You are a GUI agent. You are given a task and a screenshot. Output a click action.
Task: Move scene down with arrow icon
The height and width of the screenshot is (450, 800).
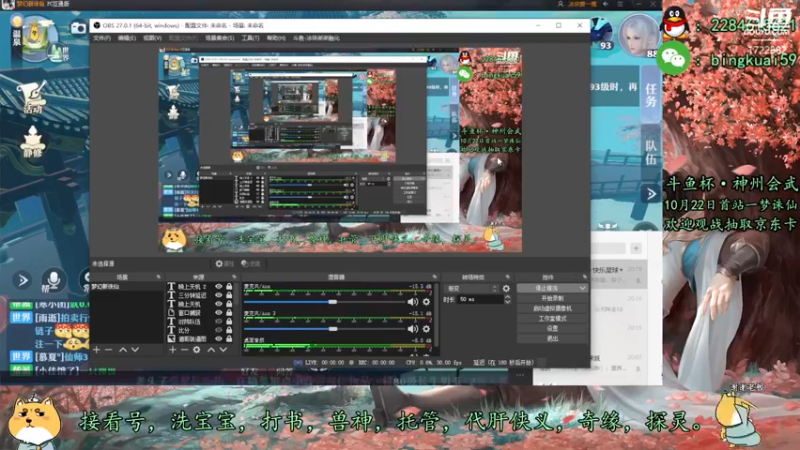(135, 350)
